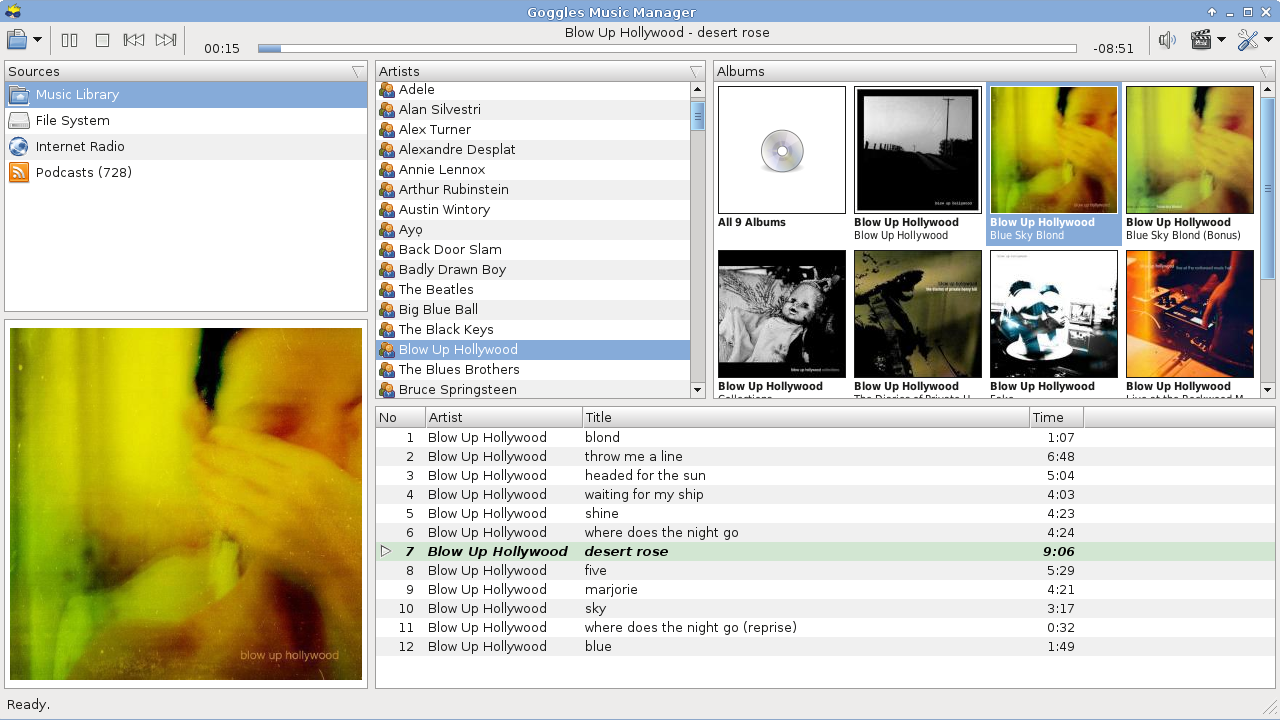The image size is (1280, 720).
Task: Select File System source
Action: tap(72, 120)
